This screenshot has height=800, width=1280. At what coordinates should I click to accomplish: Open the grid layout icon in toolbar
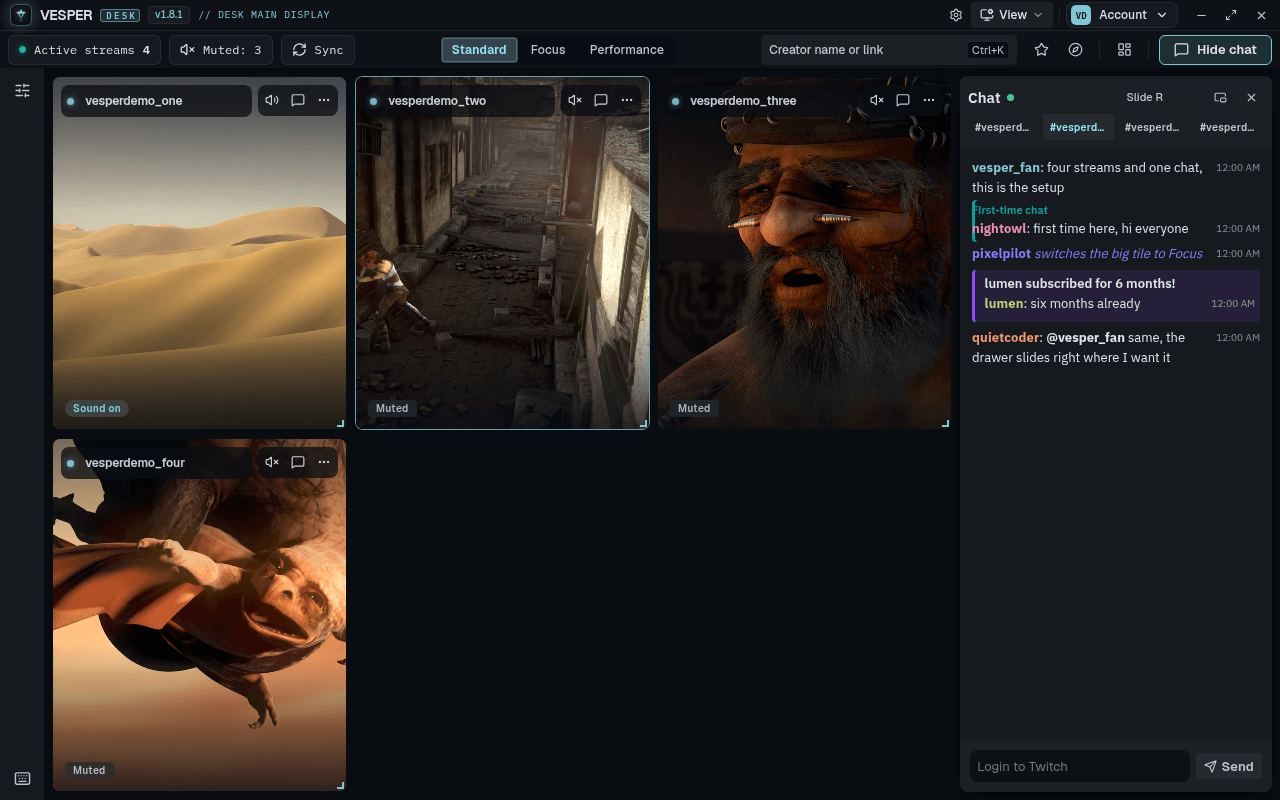pyautogui.click(x=1124, y=50)
